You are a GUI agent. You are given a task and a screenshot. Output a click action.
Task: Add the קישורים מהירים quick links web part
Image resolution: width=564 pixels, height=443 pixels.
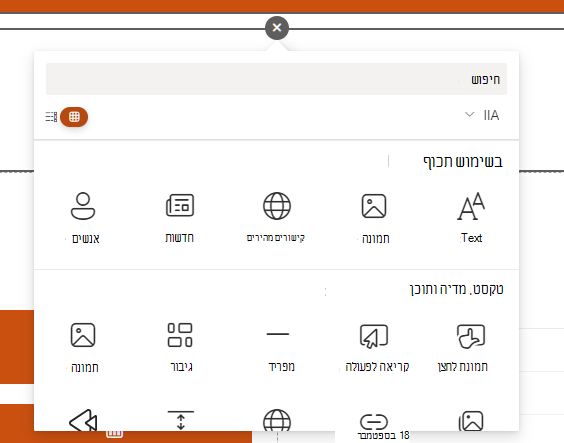(277, 218)
